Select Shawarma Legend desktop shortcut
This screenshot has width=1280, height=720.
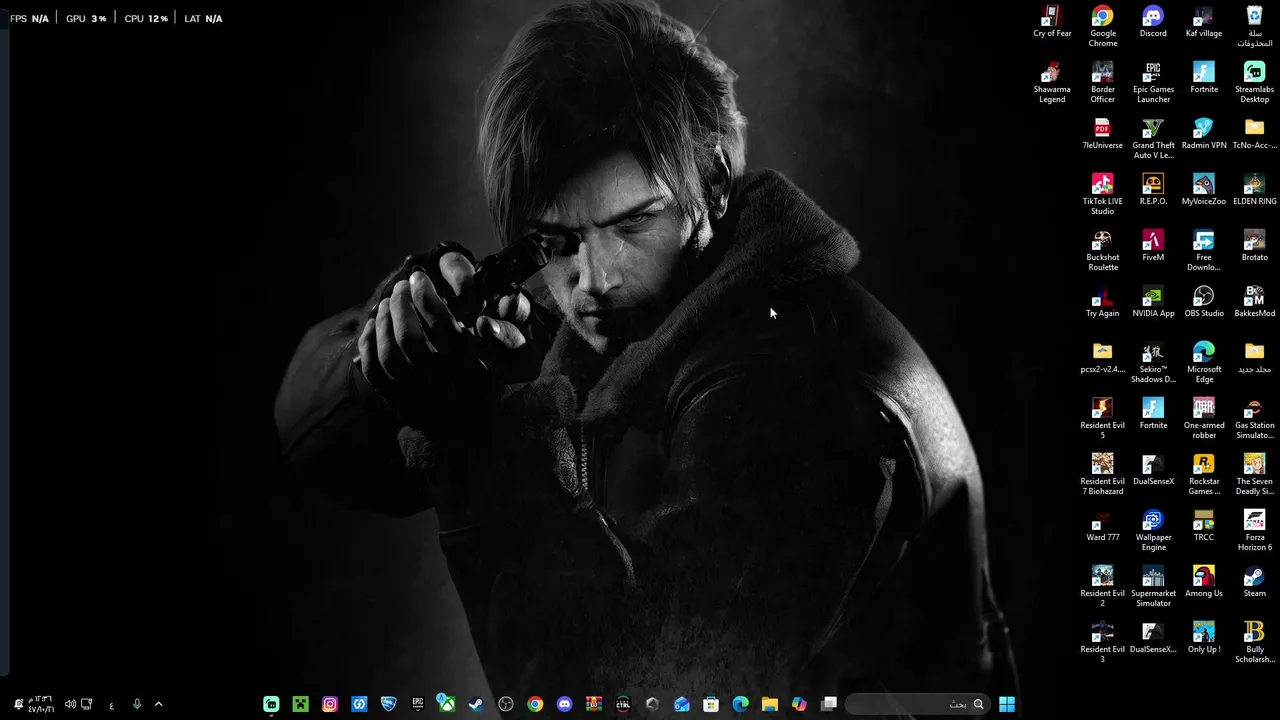click(x=1051, y=83)
